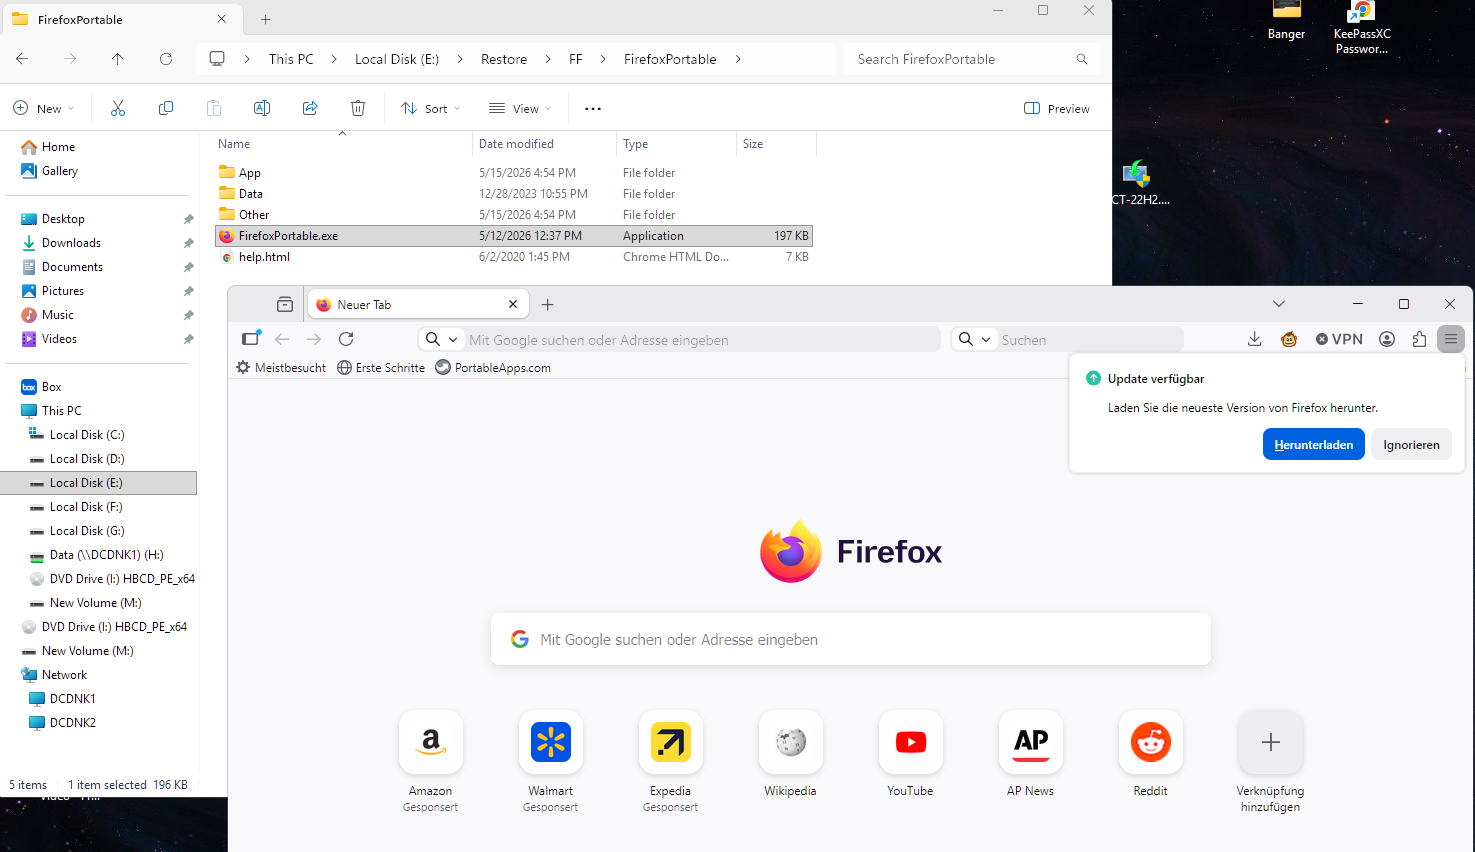This screenshot has height=852, width=1475.
Task: Select the FirefoxPortable tab in File Explorer
Action: (120, 19)
